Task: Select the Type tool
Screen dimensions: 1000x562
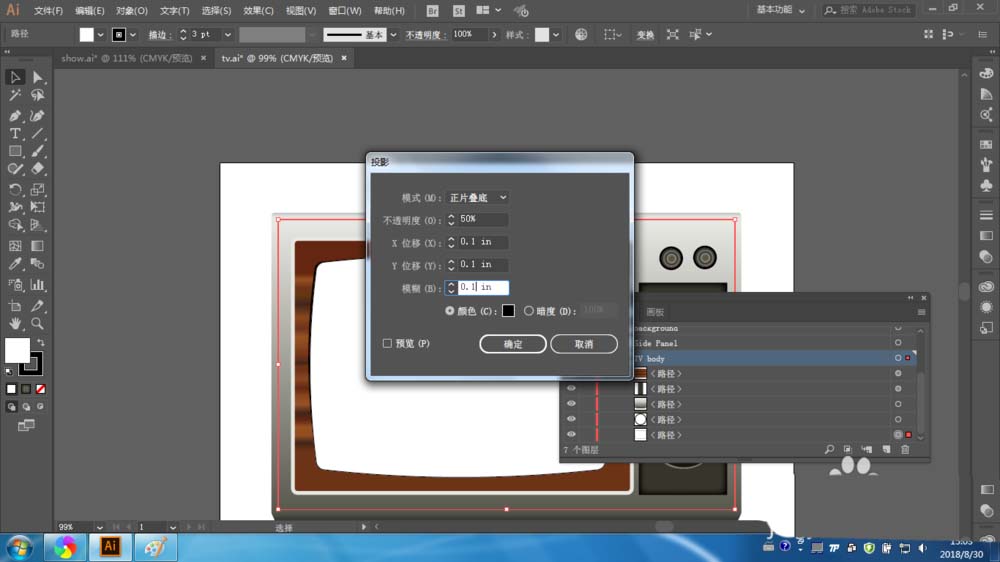Action: [x=15, y=133]
